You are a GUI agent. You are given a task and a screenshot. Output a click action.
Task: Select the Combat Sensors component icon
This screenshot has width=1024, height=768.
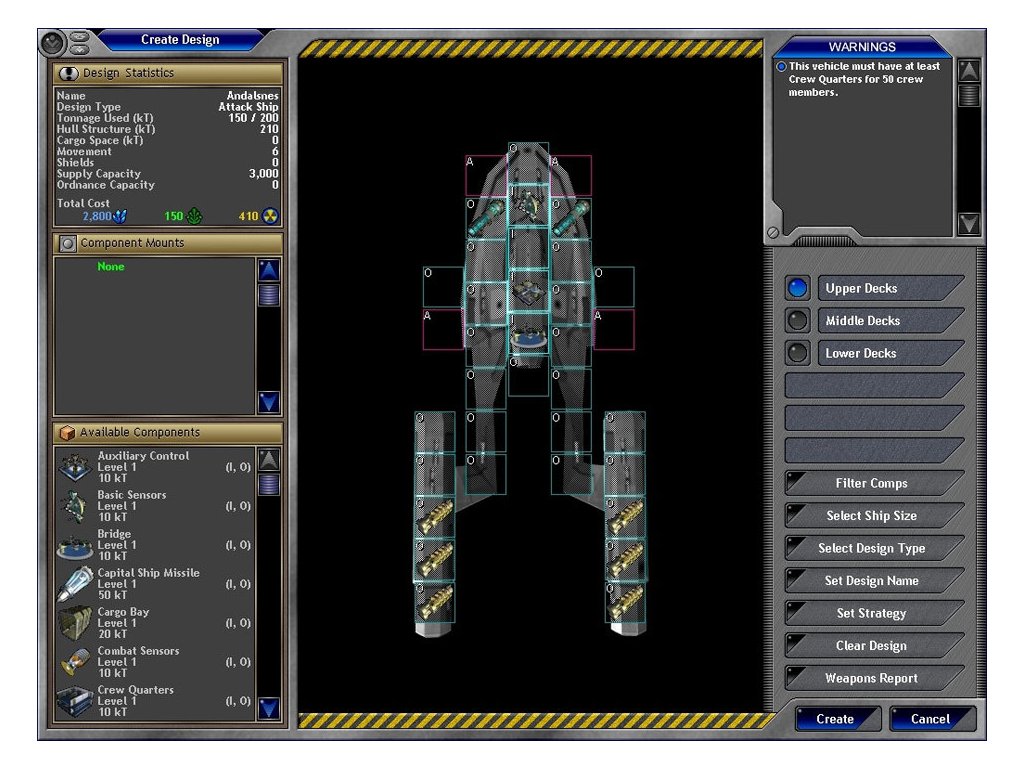coord(76,662)
